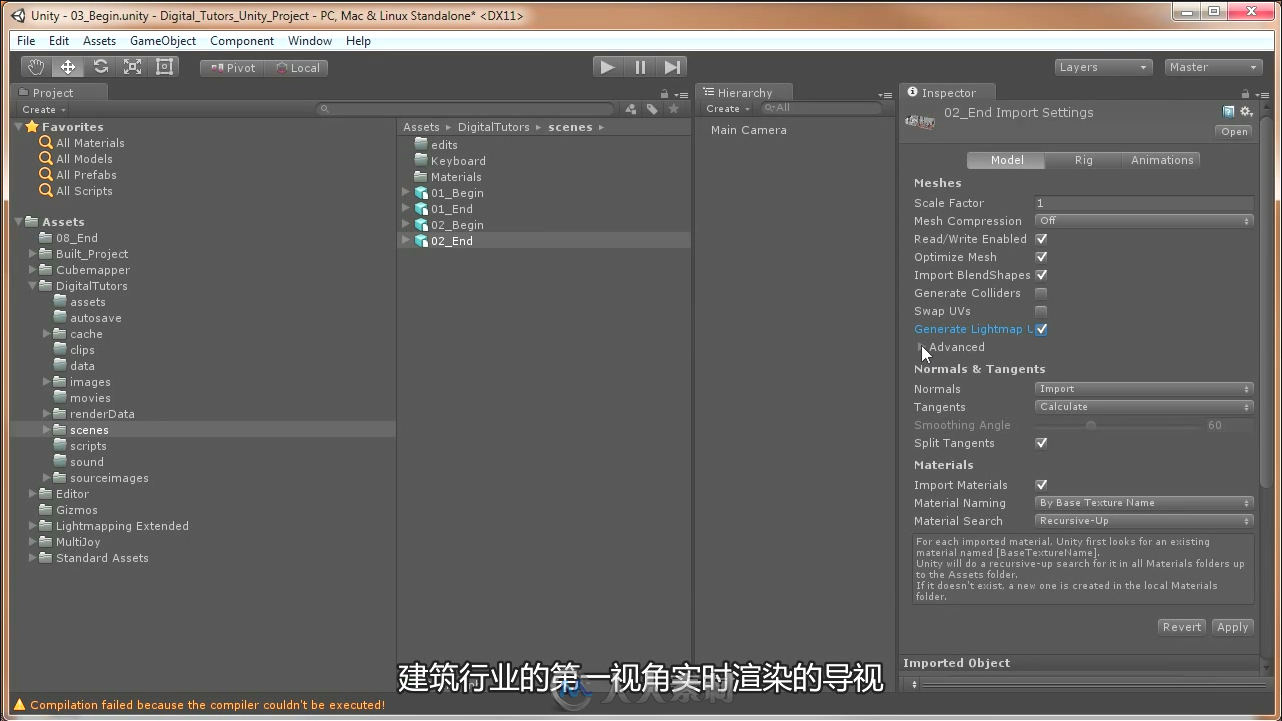Image resolution: width=1282 pixels, height=721 pixels.
Task: Click the Project search field
Action: click(466, 109)
